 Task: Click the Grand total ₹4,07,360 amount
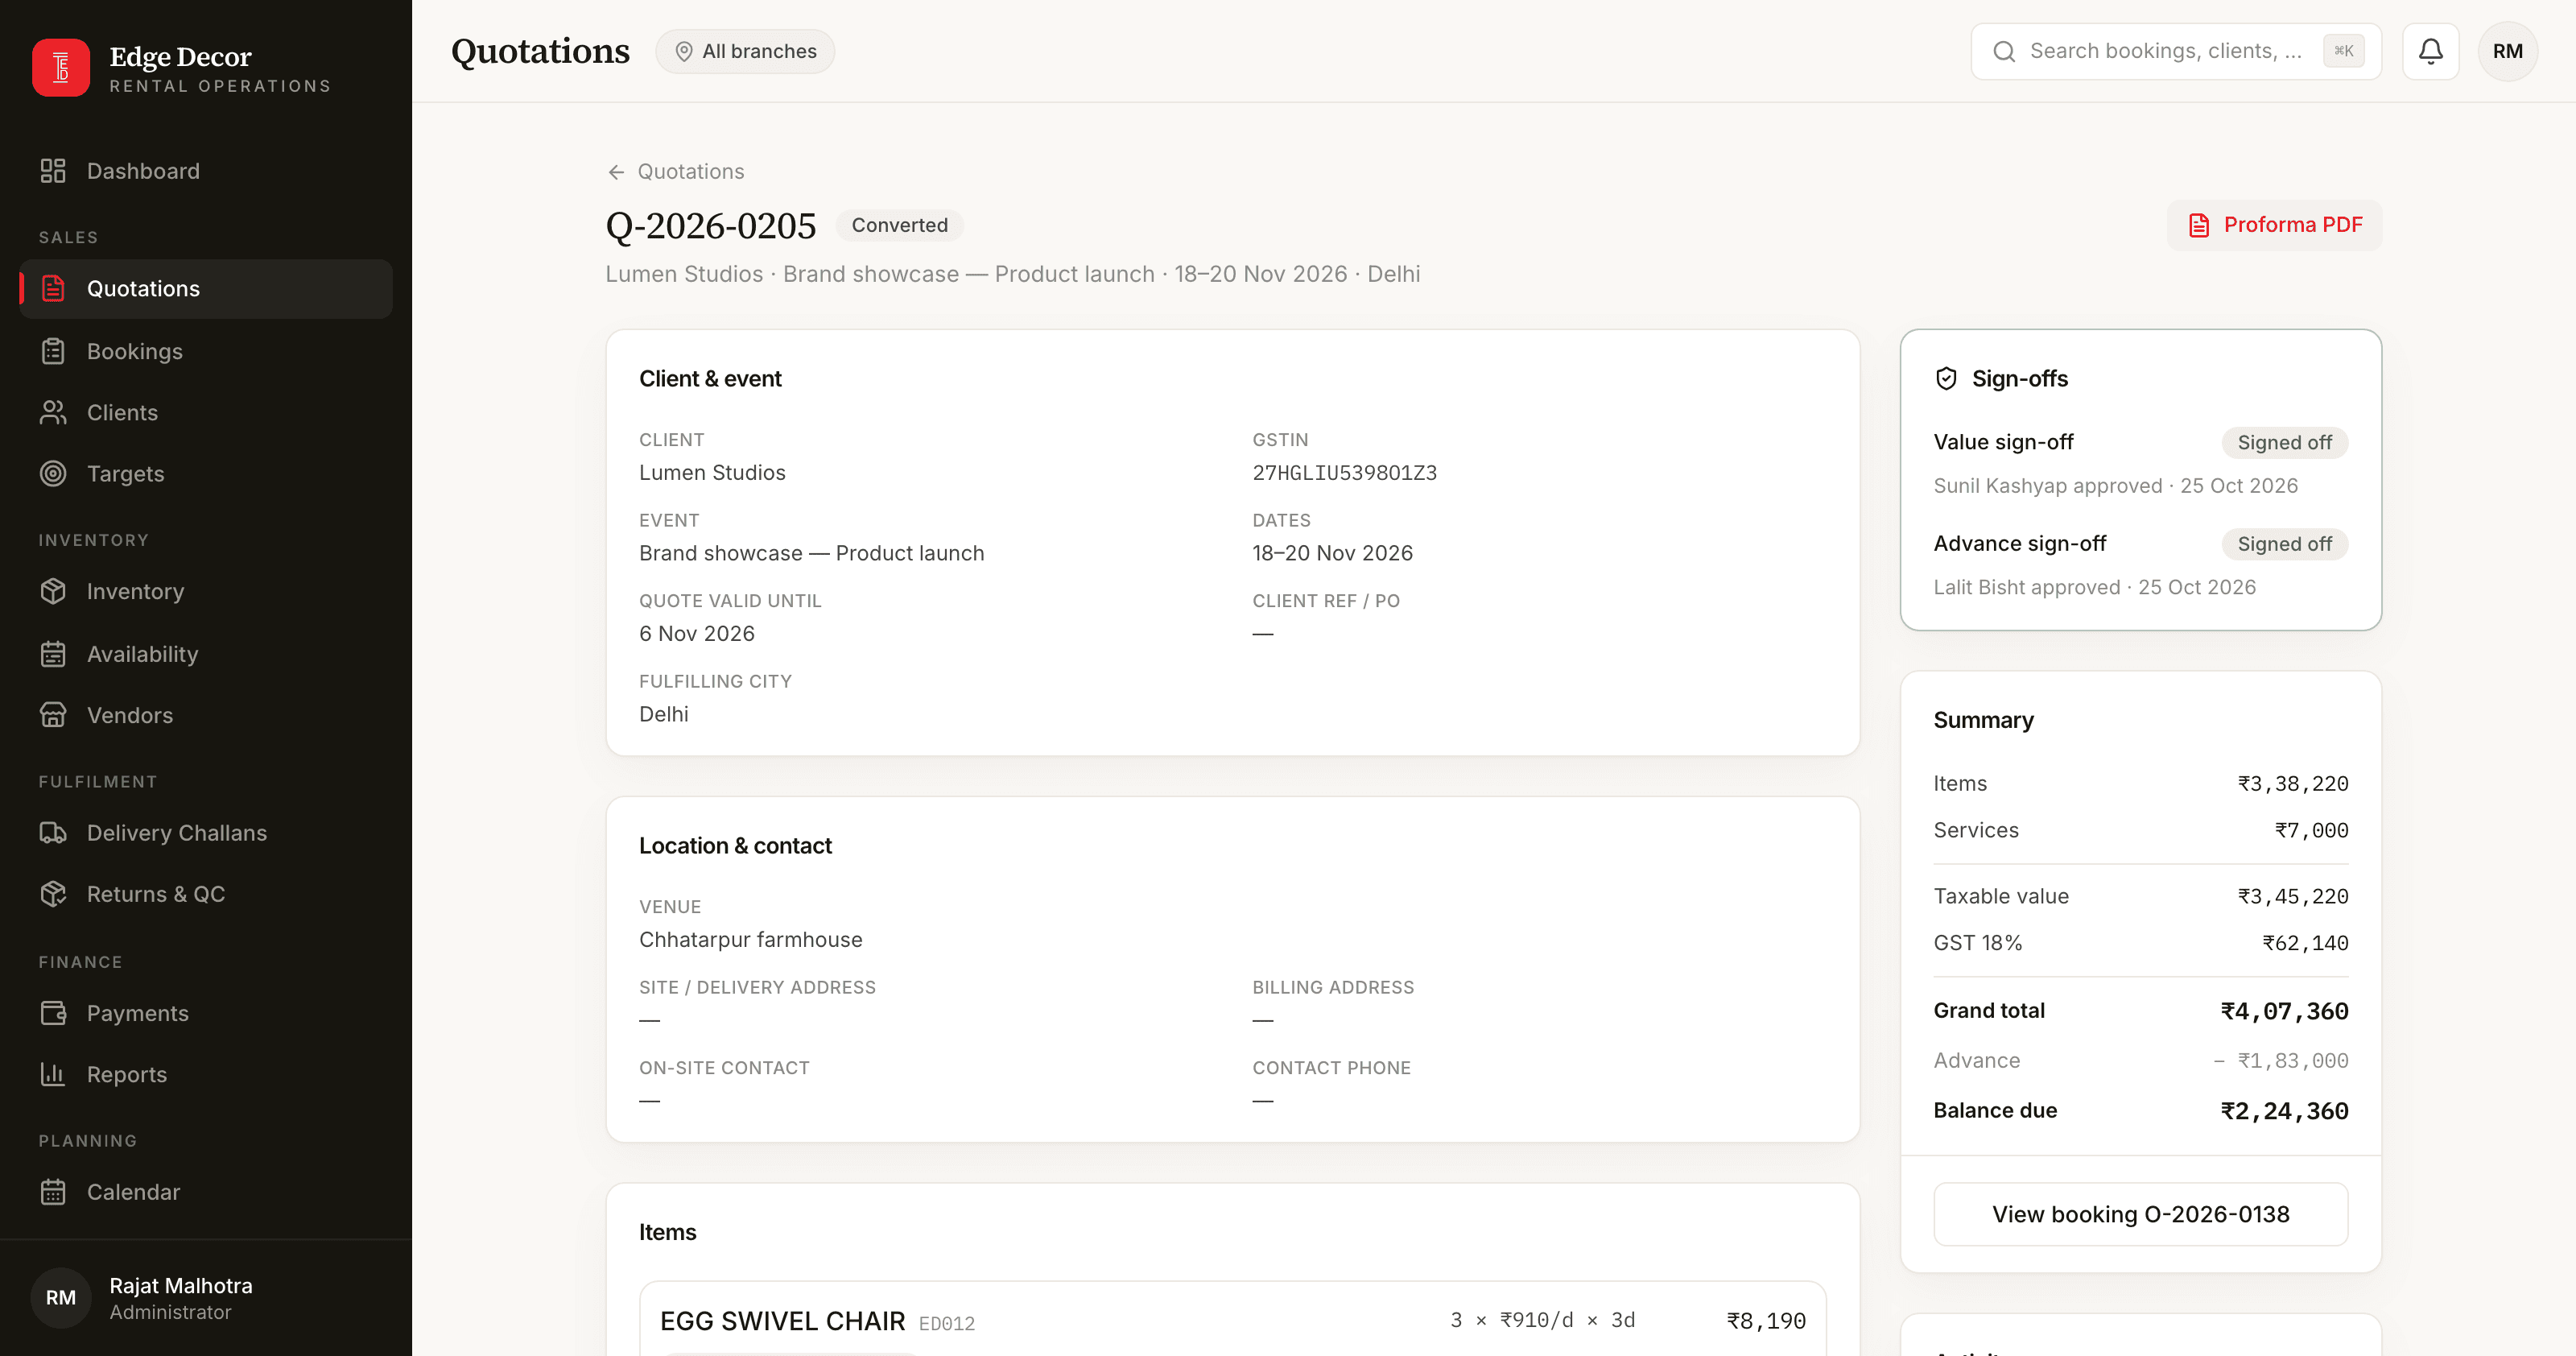pyautogui.click(x=2284, y=1011)
